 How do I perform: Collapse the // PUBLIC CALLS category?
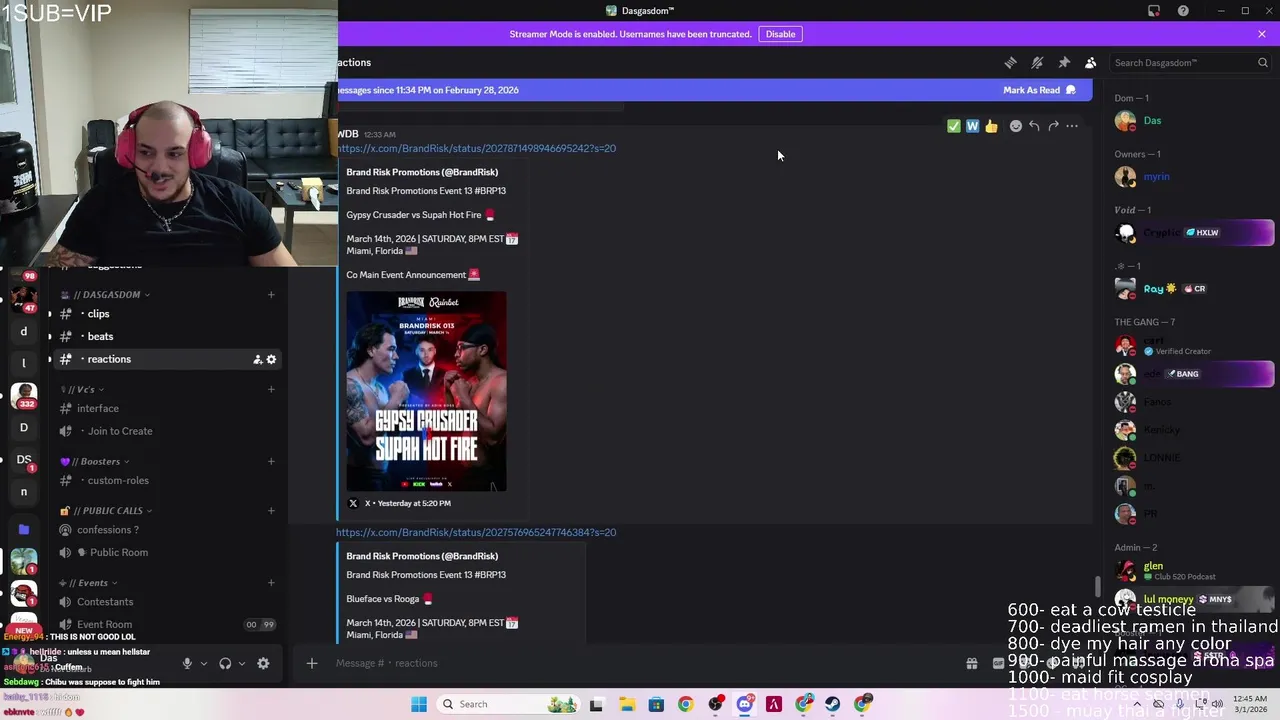coord(107,510)
